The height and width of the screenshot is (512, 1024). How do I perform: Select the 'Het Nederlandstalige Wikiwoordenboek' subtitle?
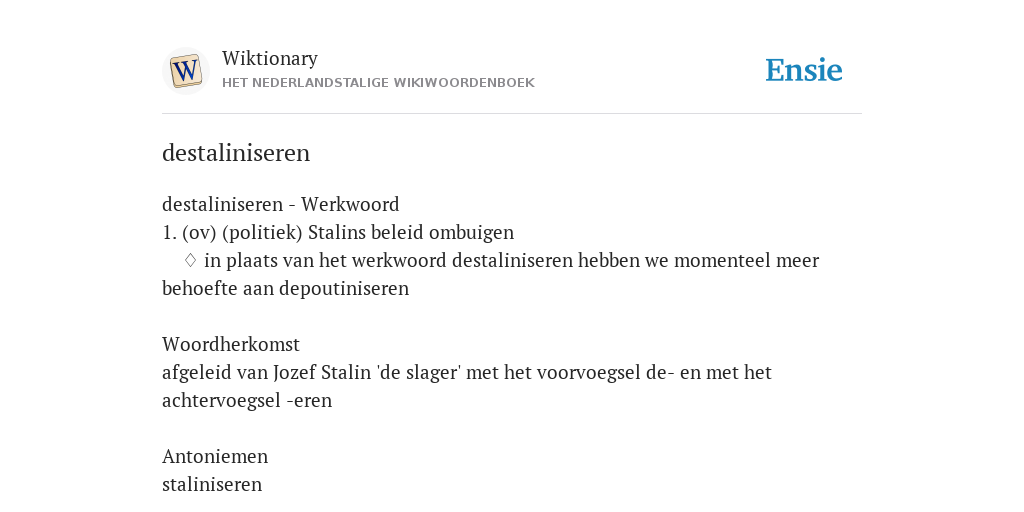(378, 83)
